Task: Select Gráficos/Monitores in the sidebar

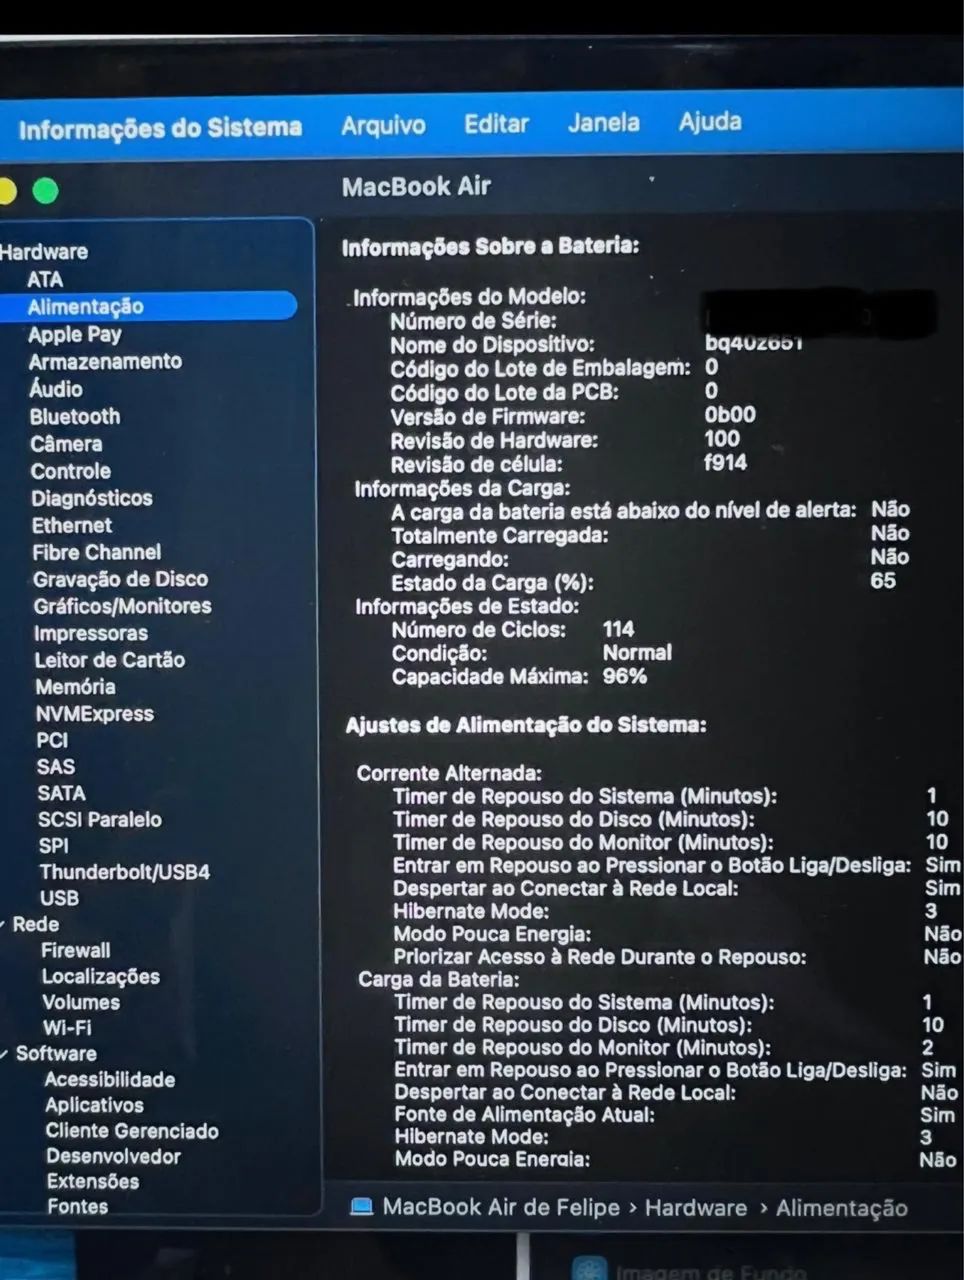Action: point(122,606)
